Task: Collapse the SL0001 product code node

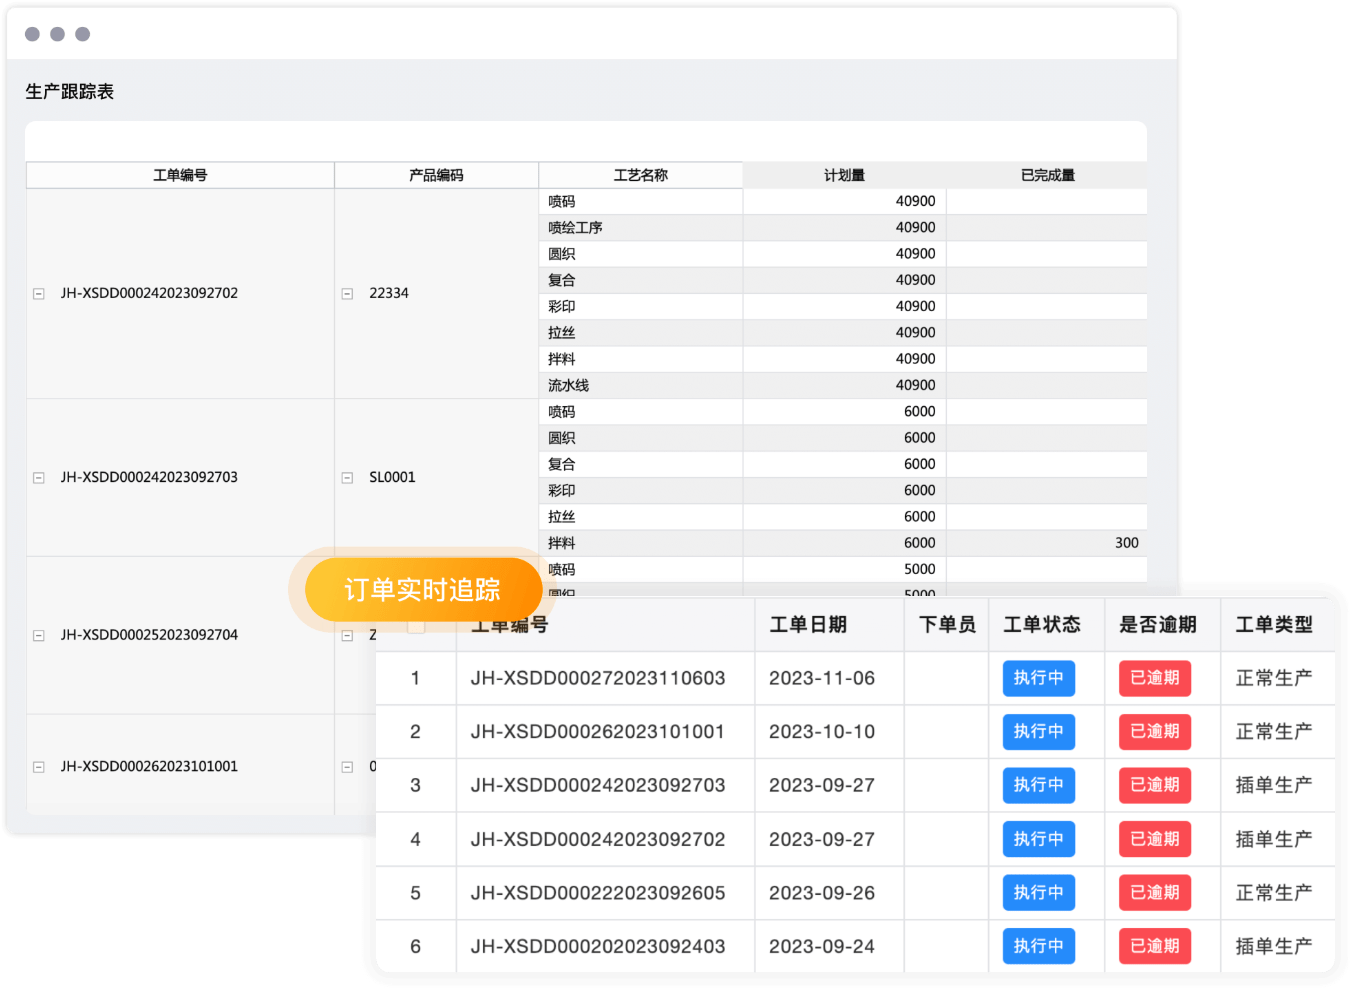Action: pos(347,478)
